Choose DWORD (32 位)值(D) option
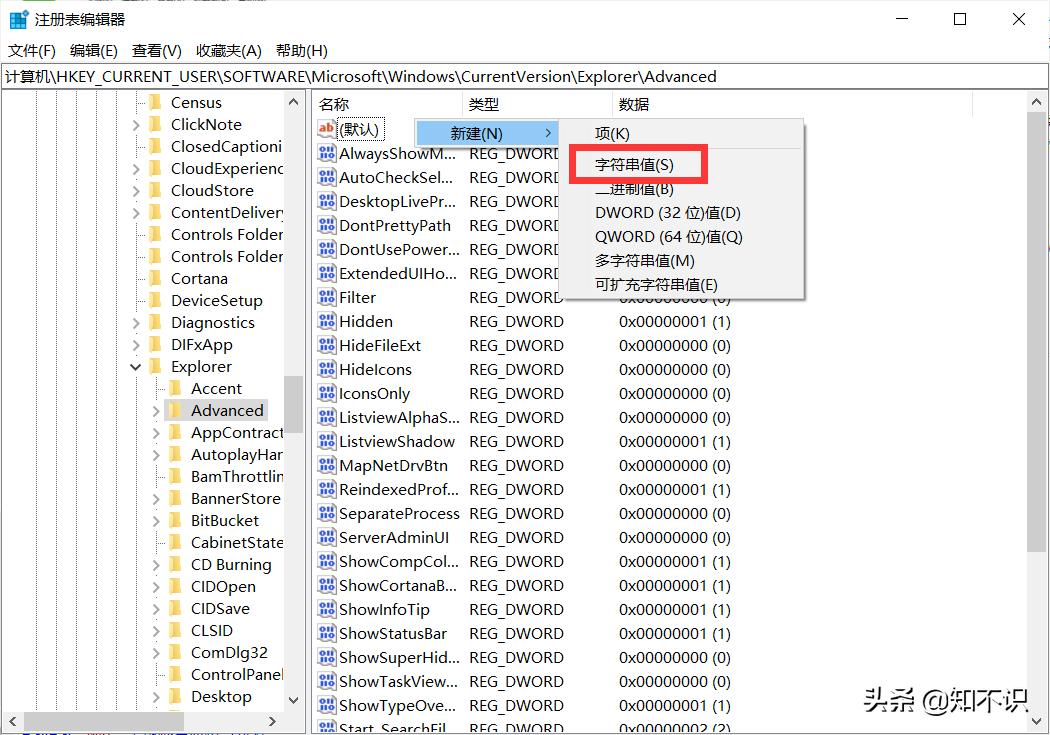The image size is (1050, 735). point(668,213)
